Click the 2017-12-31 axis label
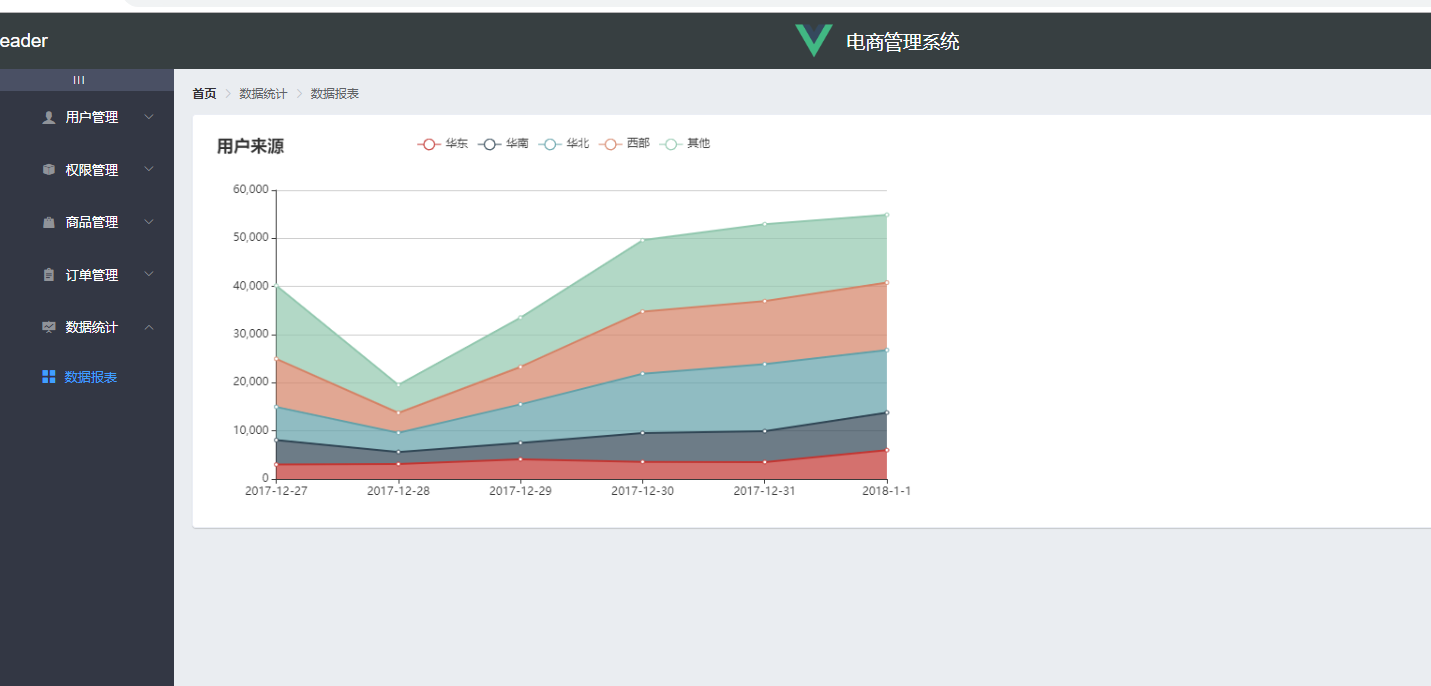Image resolution: width=1431 pixels, height=686 pixels. coord(764,491)
